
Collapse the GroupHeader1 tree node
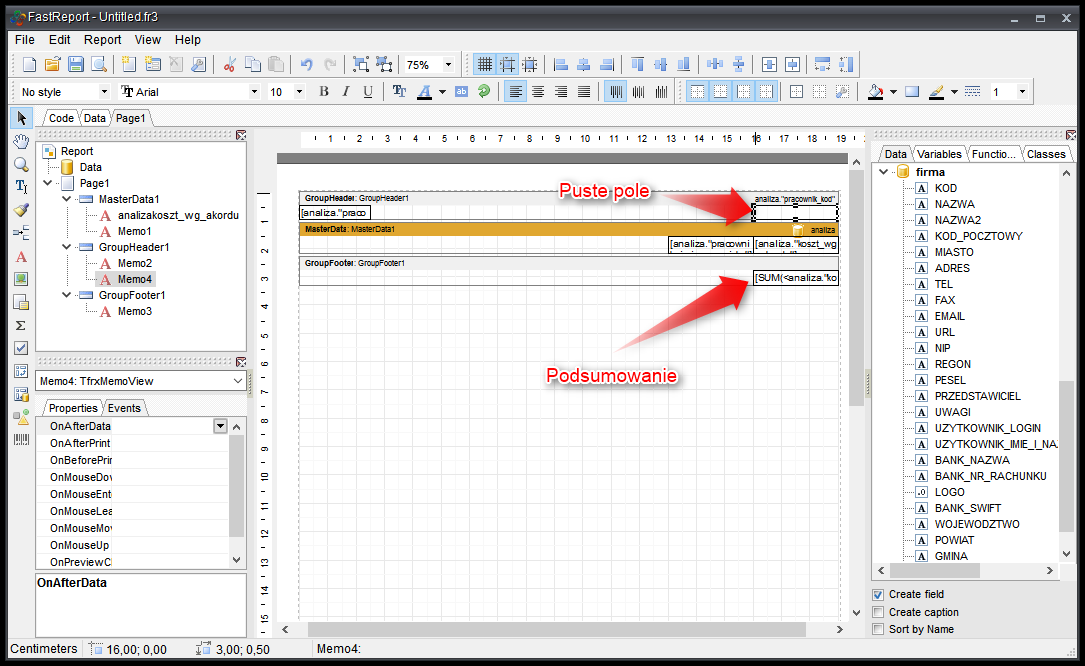pyautogui.click(x=66, y=247)
